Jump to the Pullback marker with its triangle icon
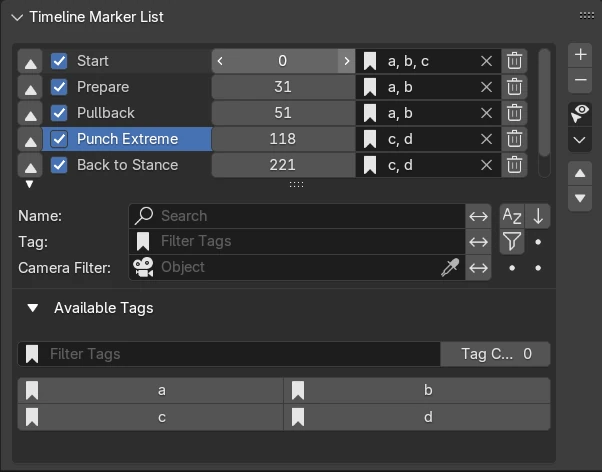 (30, 114)
